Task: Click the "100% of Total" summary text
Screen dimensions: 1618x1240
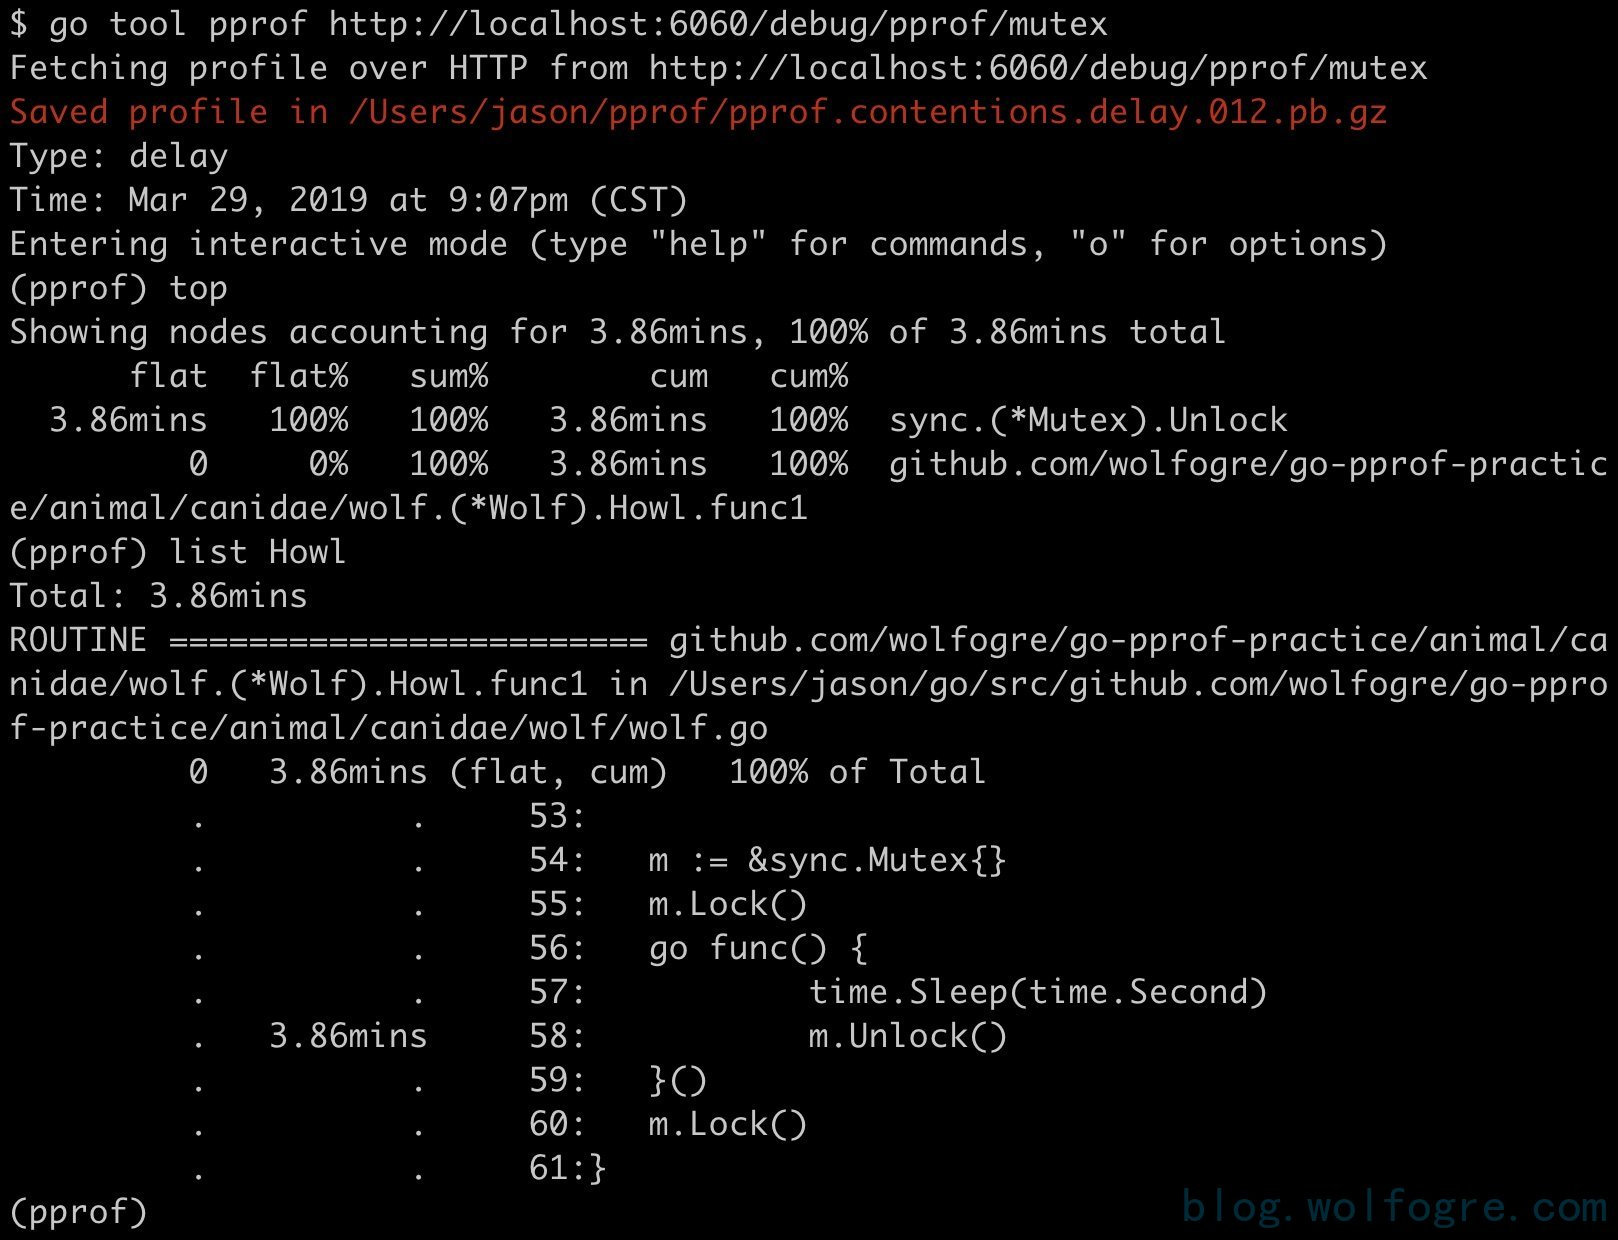Action: [x=857, y=772]
